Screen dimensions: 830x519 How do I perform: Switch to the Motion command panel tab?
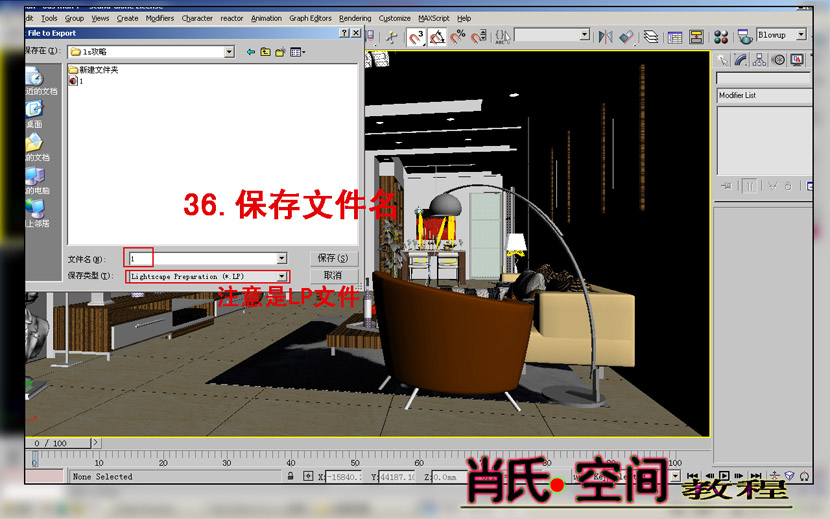[x=779, y=60]
